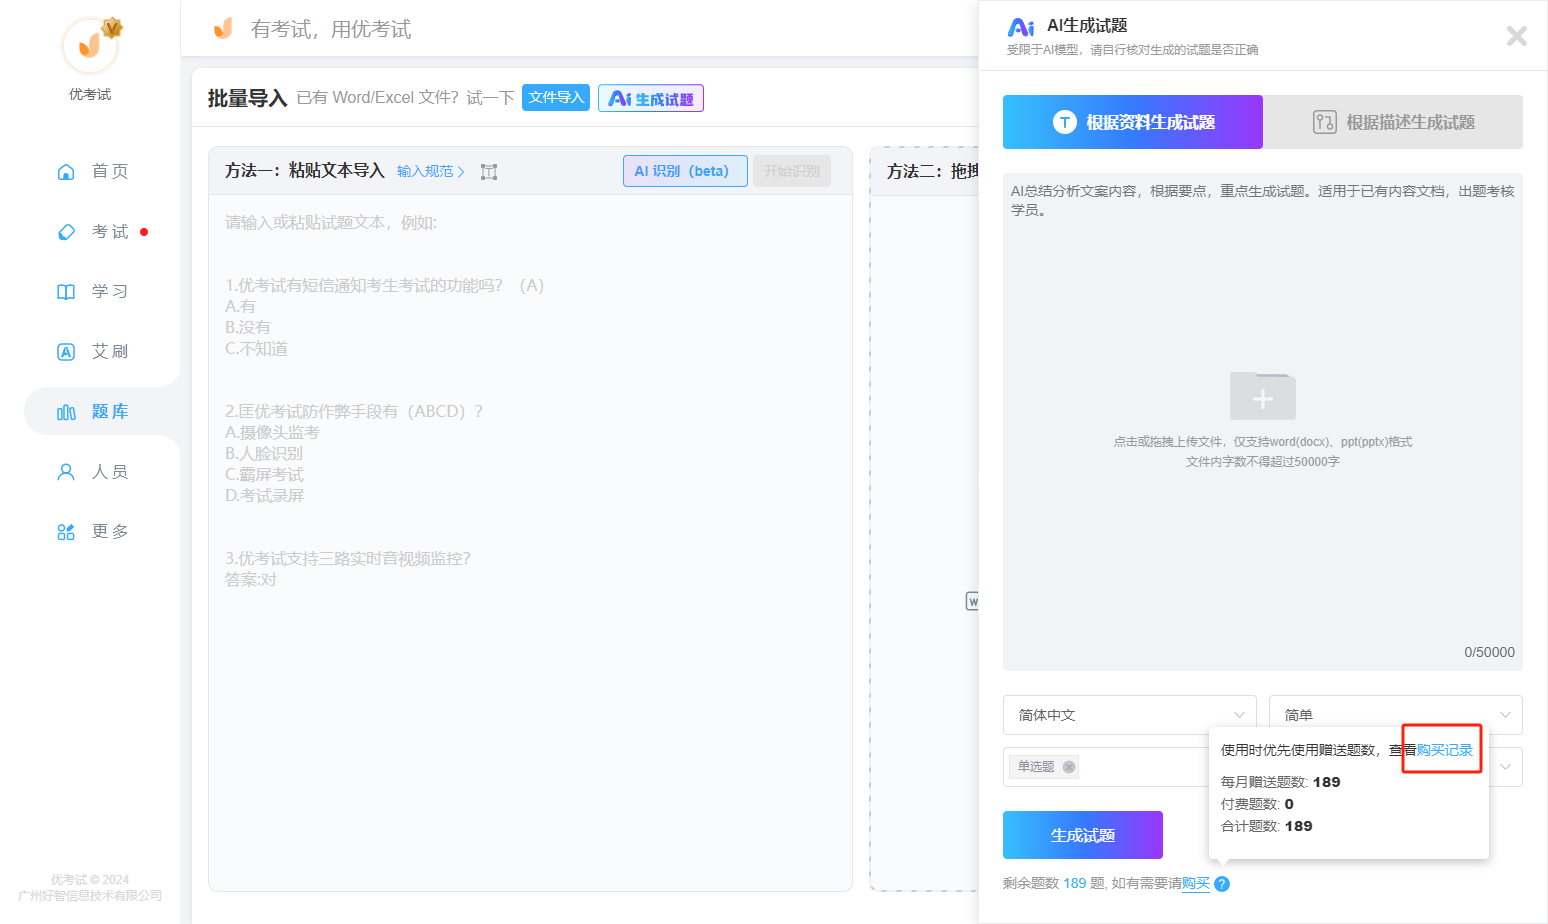Click the home house icon in sidebar
This screenshot has height=924, width=1548.
coord(66,171)
